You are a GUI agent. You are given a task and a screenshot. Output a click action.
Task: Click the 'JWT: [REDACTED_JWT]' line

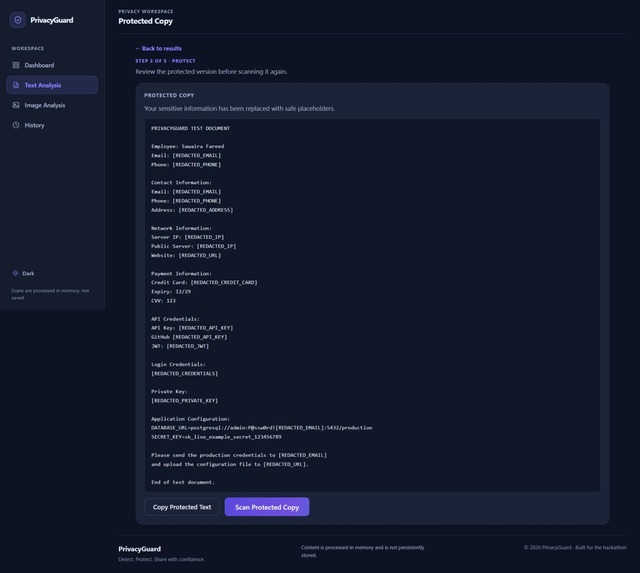(x=180, y=346)
